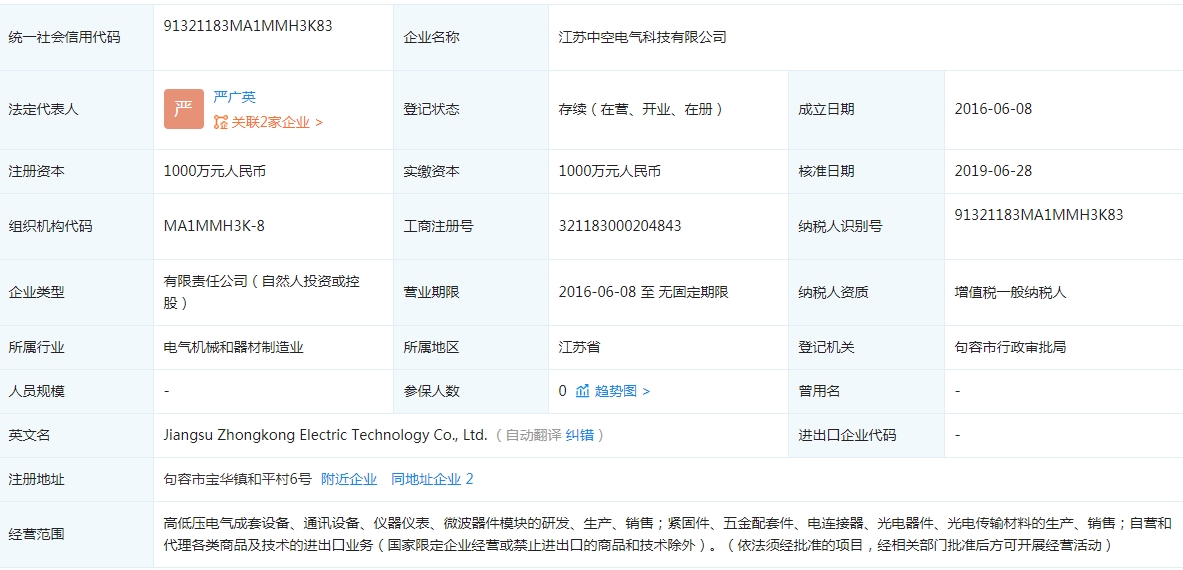Screen dimensions: 1183x570
Task: Click organization code MA1MMH3K-8
Action: point(214,226)
